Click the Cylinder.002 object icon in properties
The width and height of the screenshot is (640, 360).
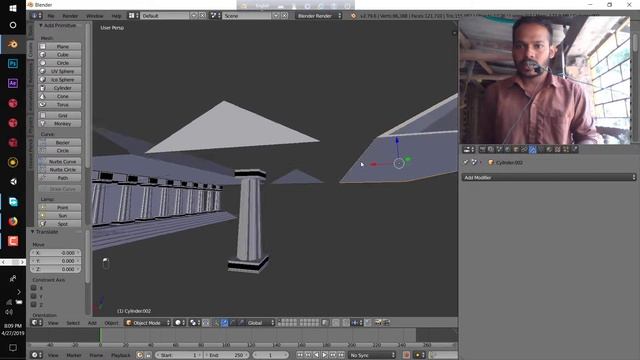tap(491, 162)
